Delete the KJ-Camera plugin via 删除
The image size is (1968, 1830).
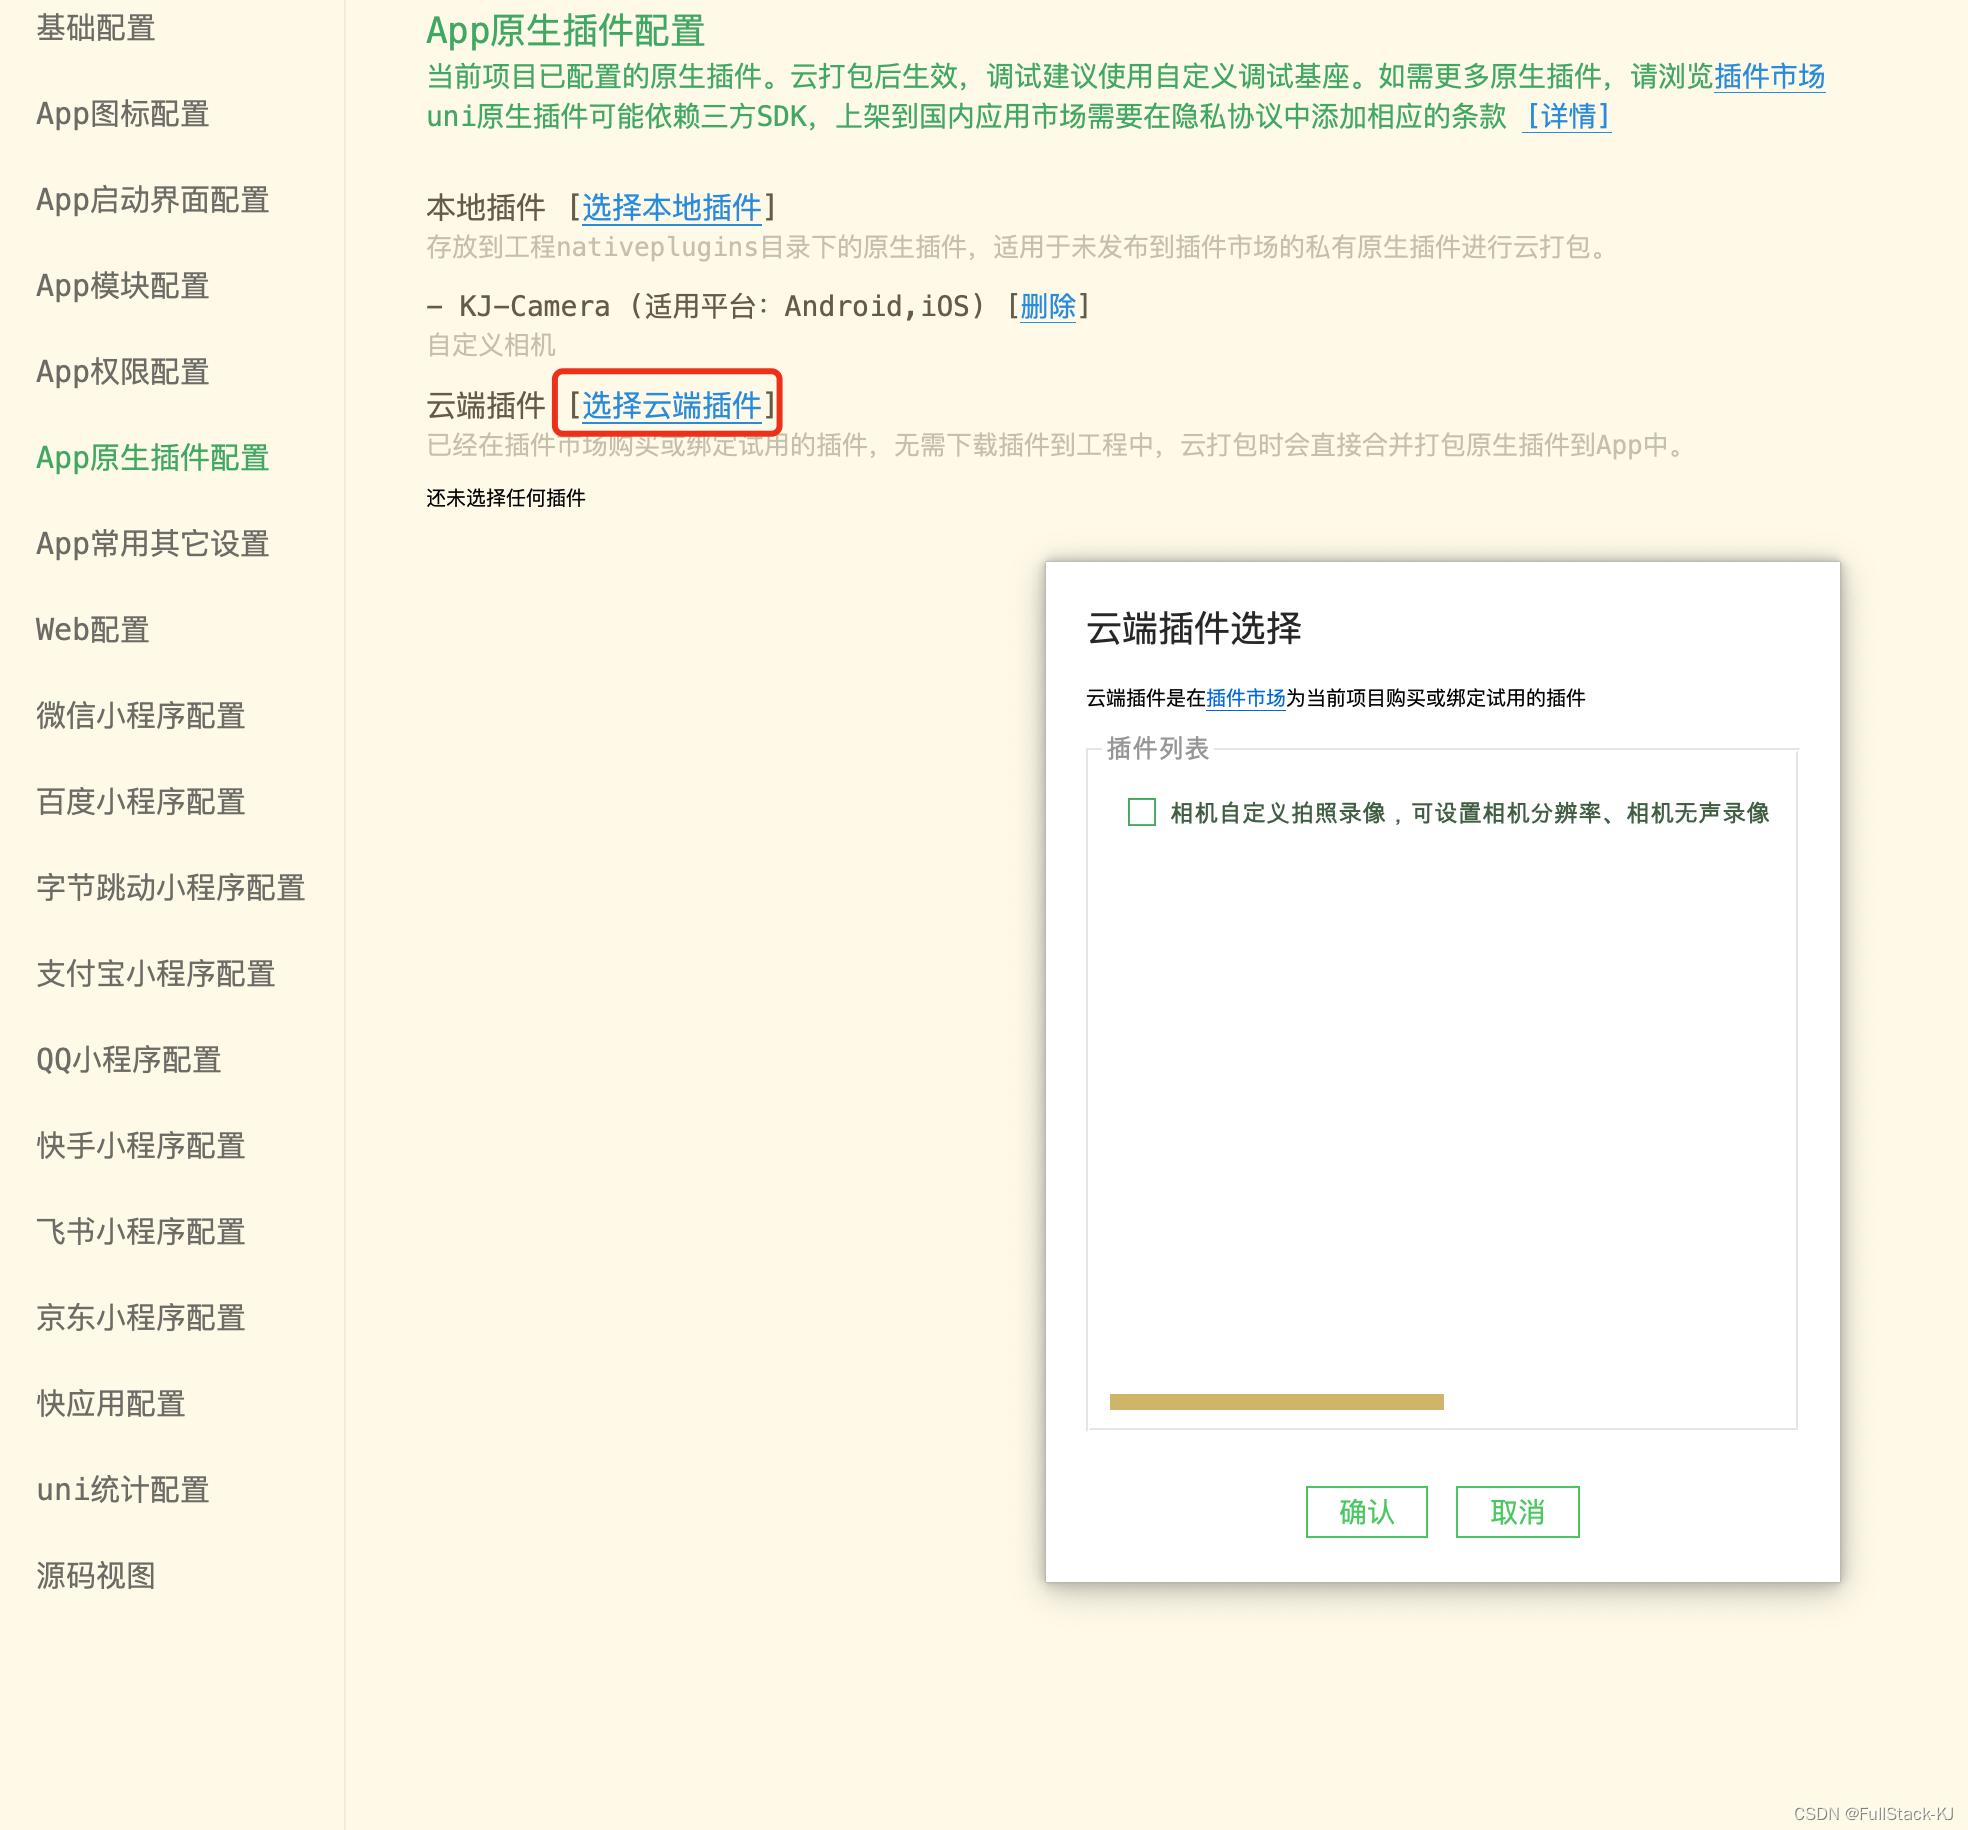[x=1047, y=306]
